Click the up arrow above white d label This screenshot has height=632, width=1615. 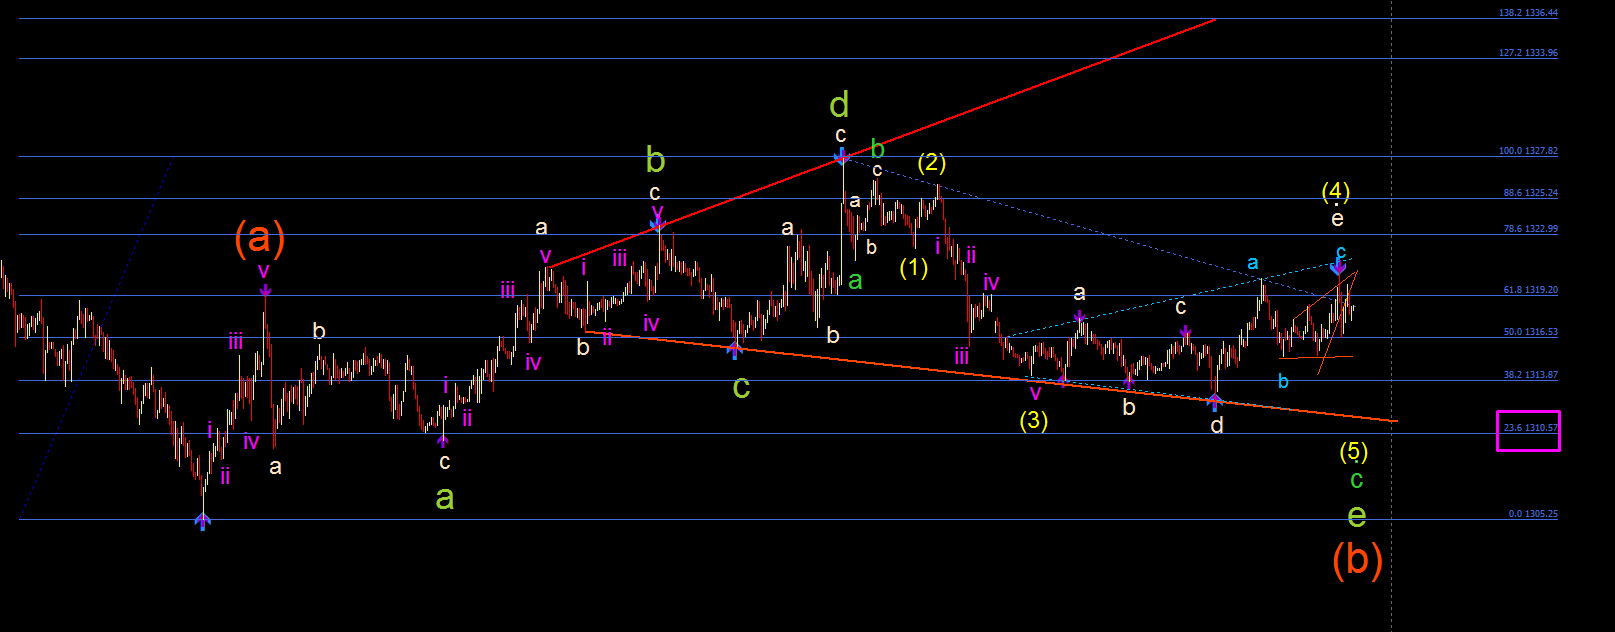[1215, 402]
